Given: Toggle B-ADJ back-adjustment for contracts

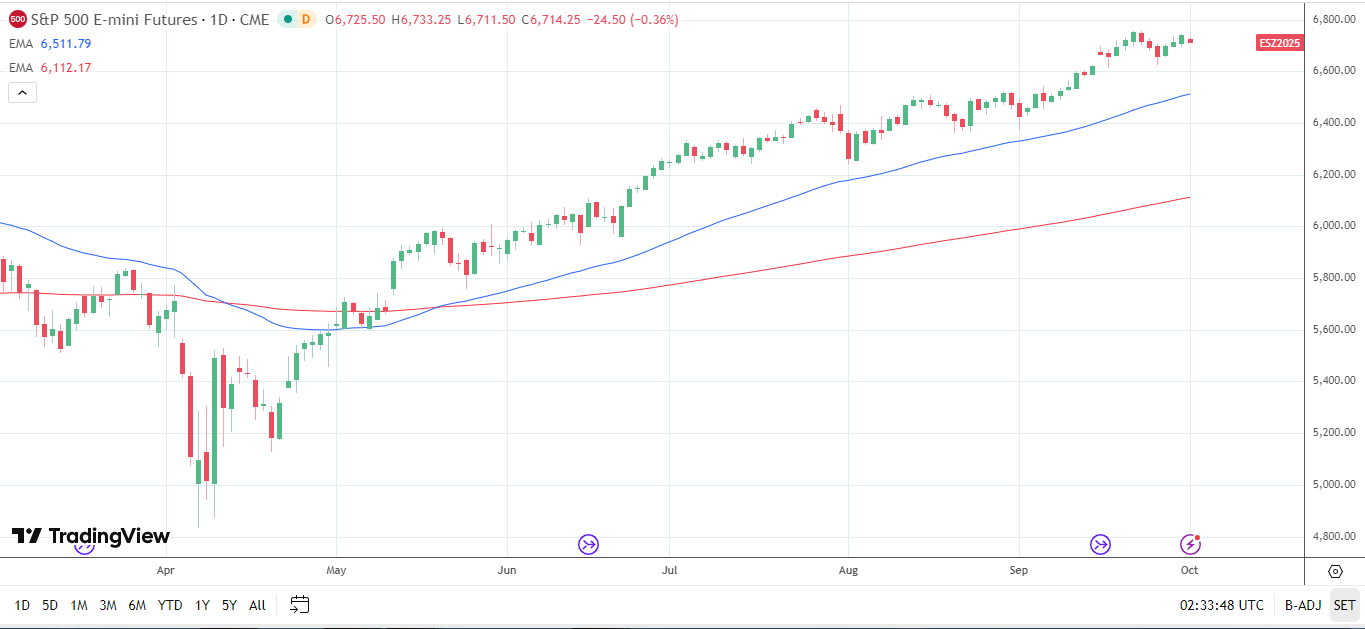Looking at the screenshot, I should coord(1303,605).
